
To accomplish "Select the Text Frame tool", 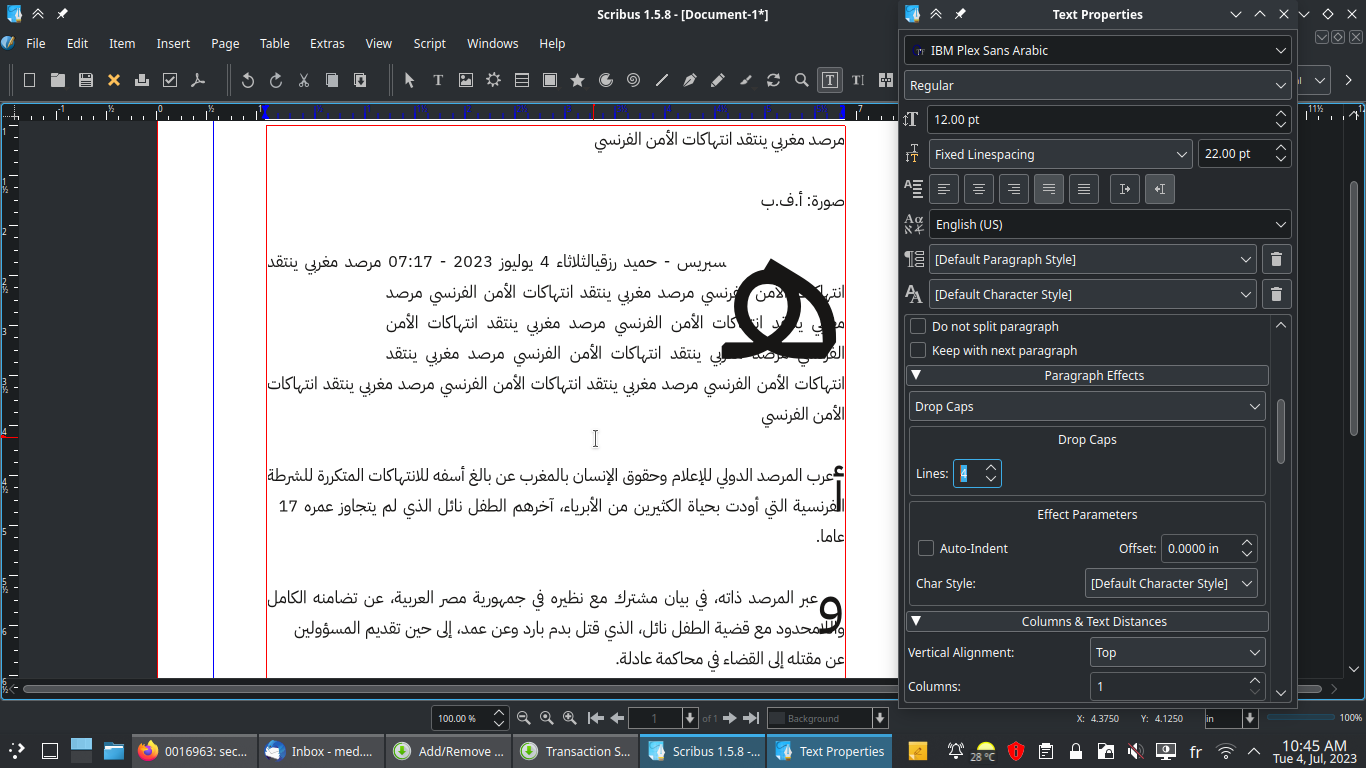I will pyautogui.click(x=438, y=80).
